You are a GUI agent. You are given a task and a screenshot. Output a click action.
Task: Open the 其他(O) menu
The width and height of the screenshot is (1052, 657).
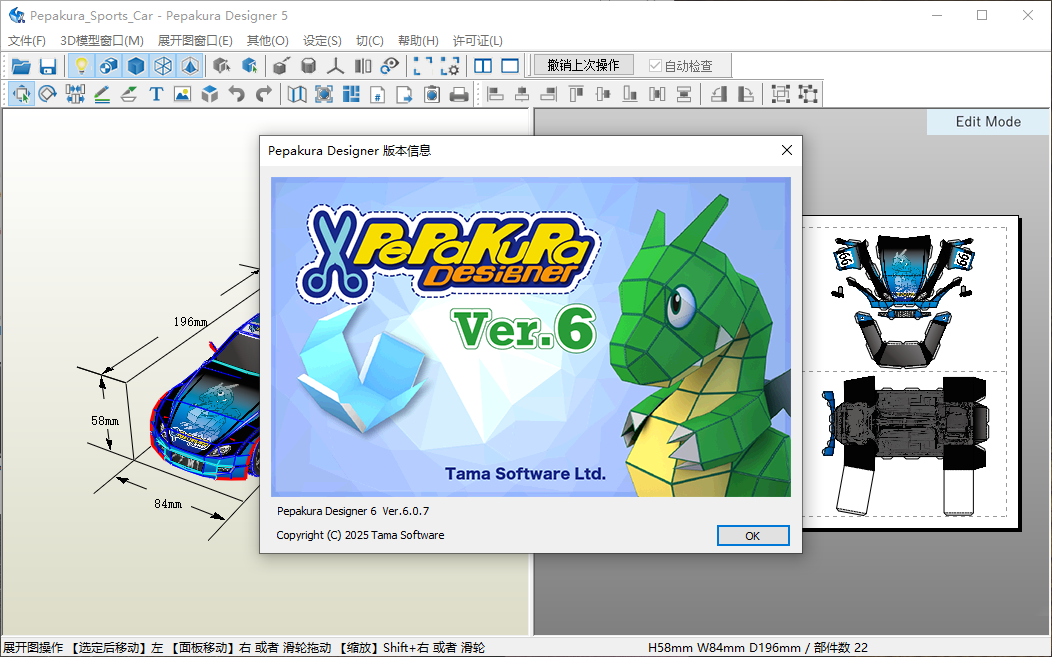coord(268,41)
